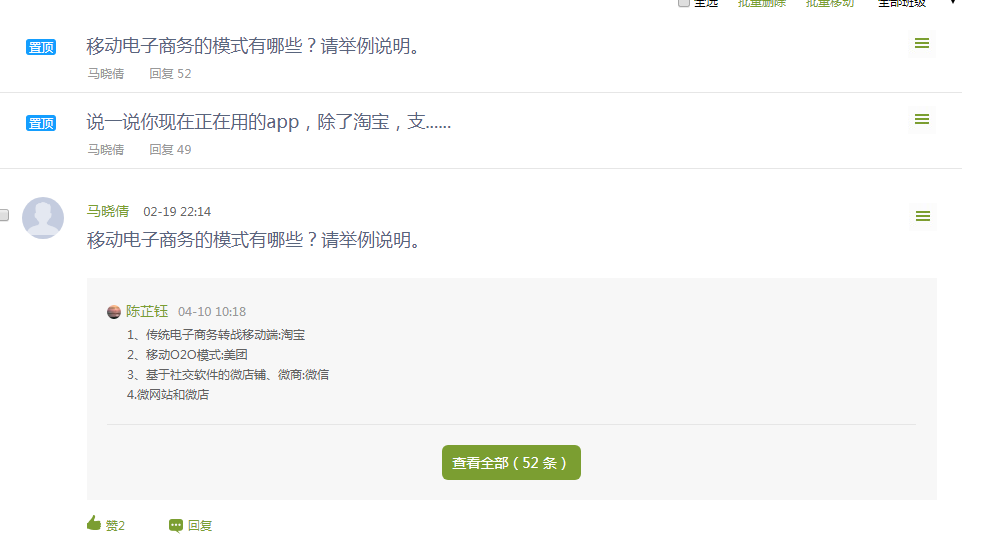This screenshot has height=534, width=982.
Task: Click the reply speech bubble icon
Action: point(176,525)
